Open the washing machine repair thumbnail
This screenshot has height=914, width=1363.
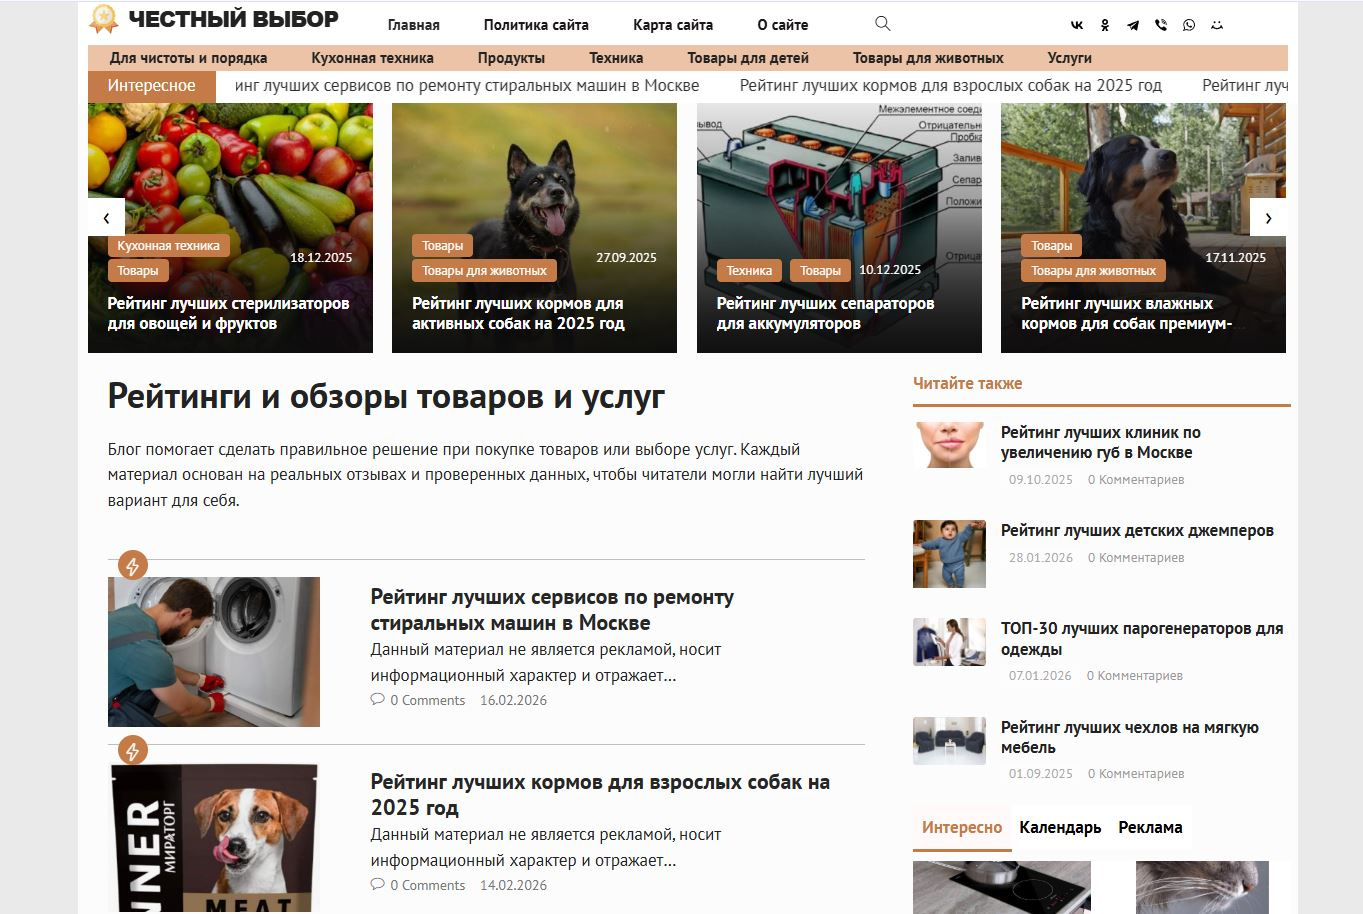pyautogui.click(x=214, y=652)
